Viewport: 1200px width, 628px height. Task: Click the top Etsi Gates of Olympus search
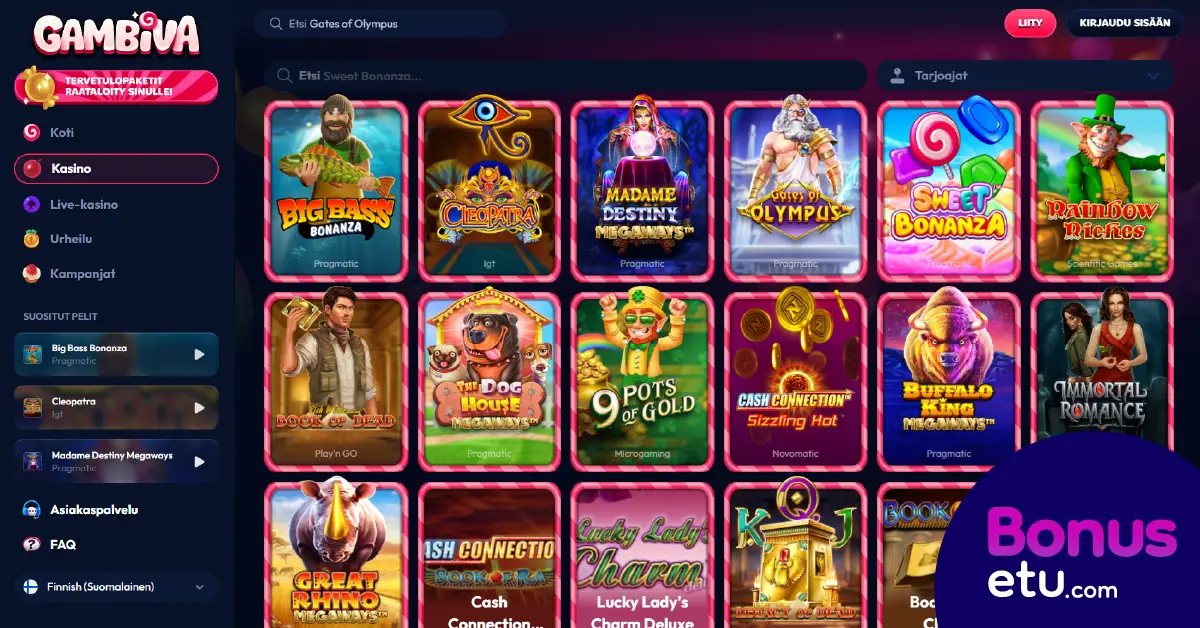(x=380, y=24)
